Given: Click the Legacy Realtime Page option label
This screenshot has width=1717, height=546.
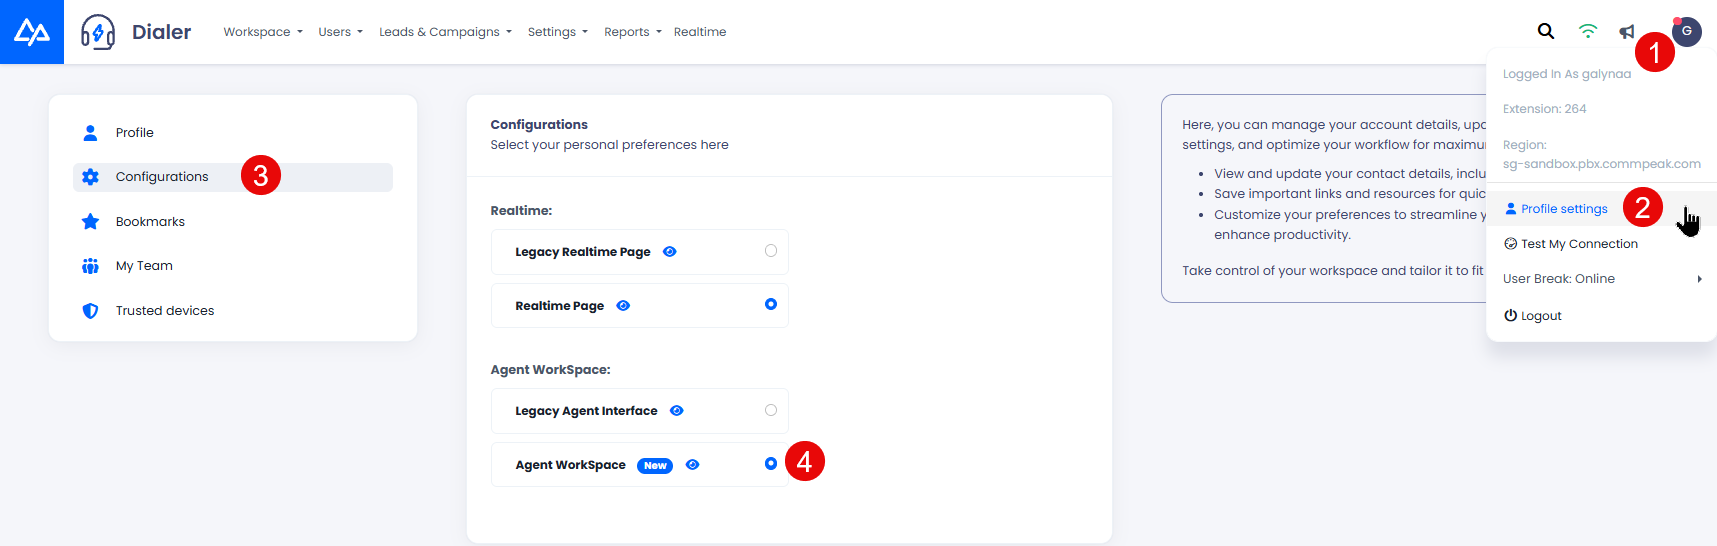Looking at the screenshot, I should (583, 252).
